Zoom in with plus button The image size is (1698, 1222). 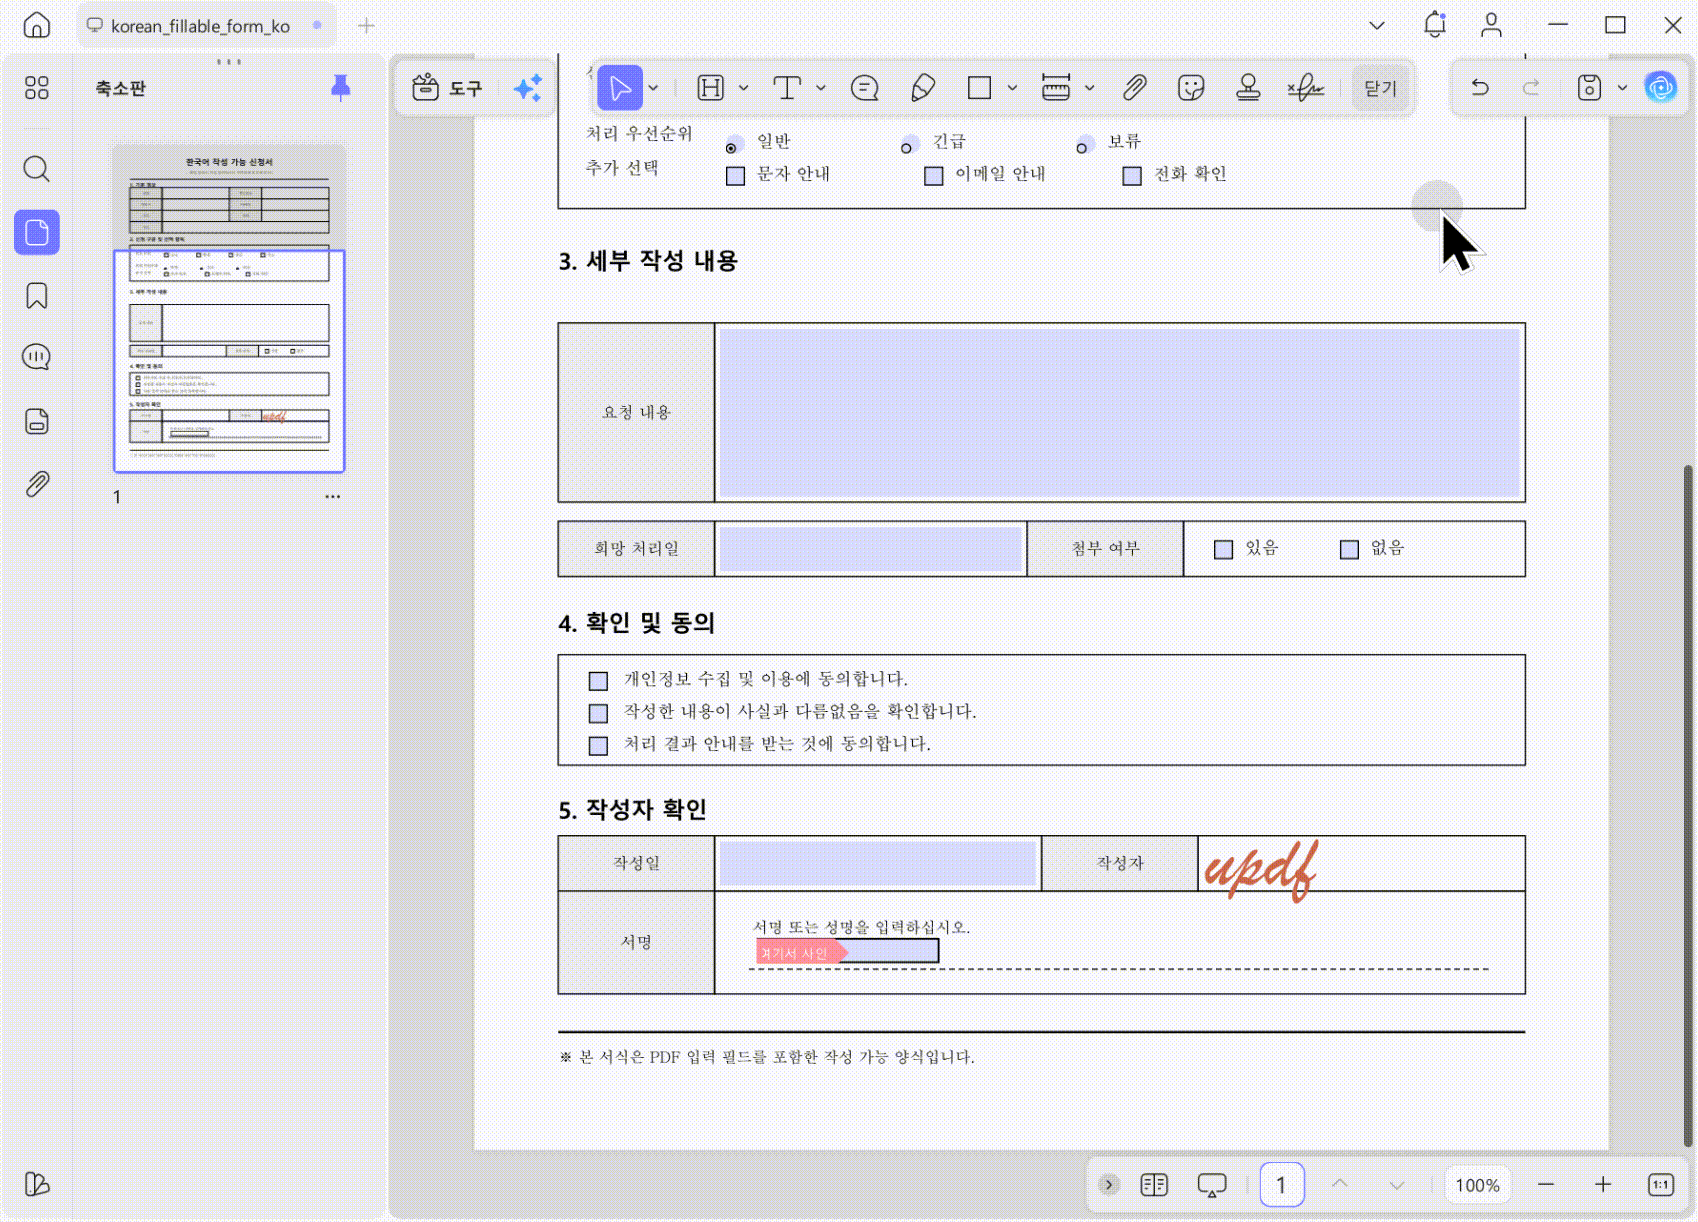click(1603, 1185)
